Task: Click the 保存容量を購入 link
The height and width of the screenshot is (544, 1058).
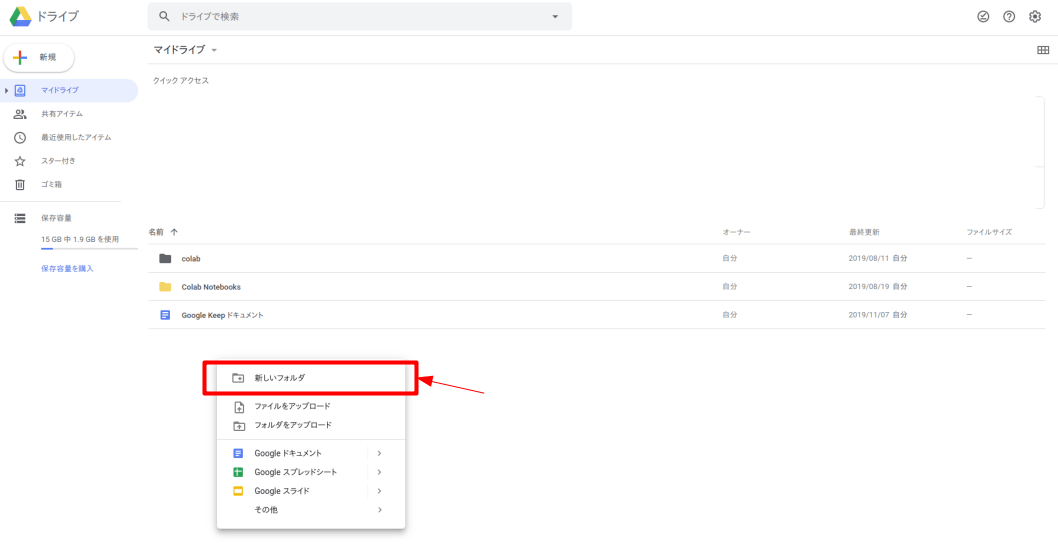Action: [67, 269]
